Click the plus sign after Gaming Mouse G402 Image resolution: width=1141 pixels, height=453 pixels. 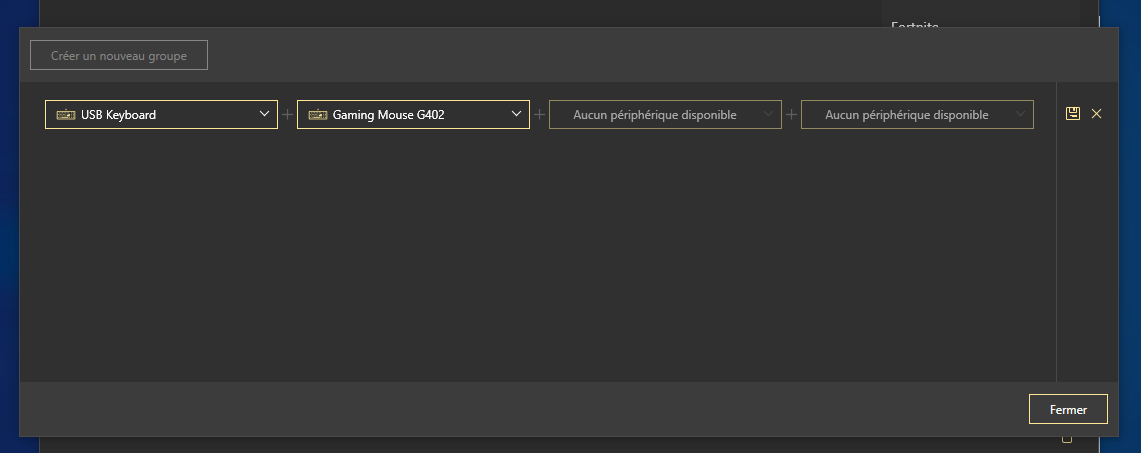tap(540, 115)
